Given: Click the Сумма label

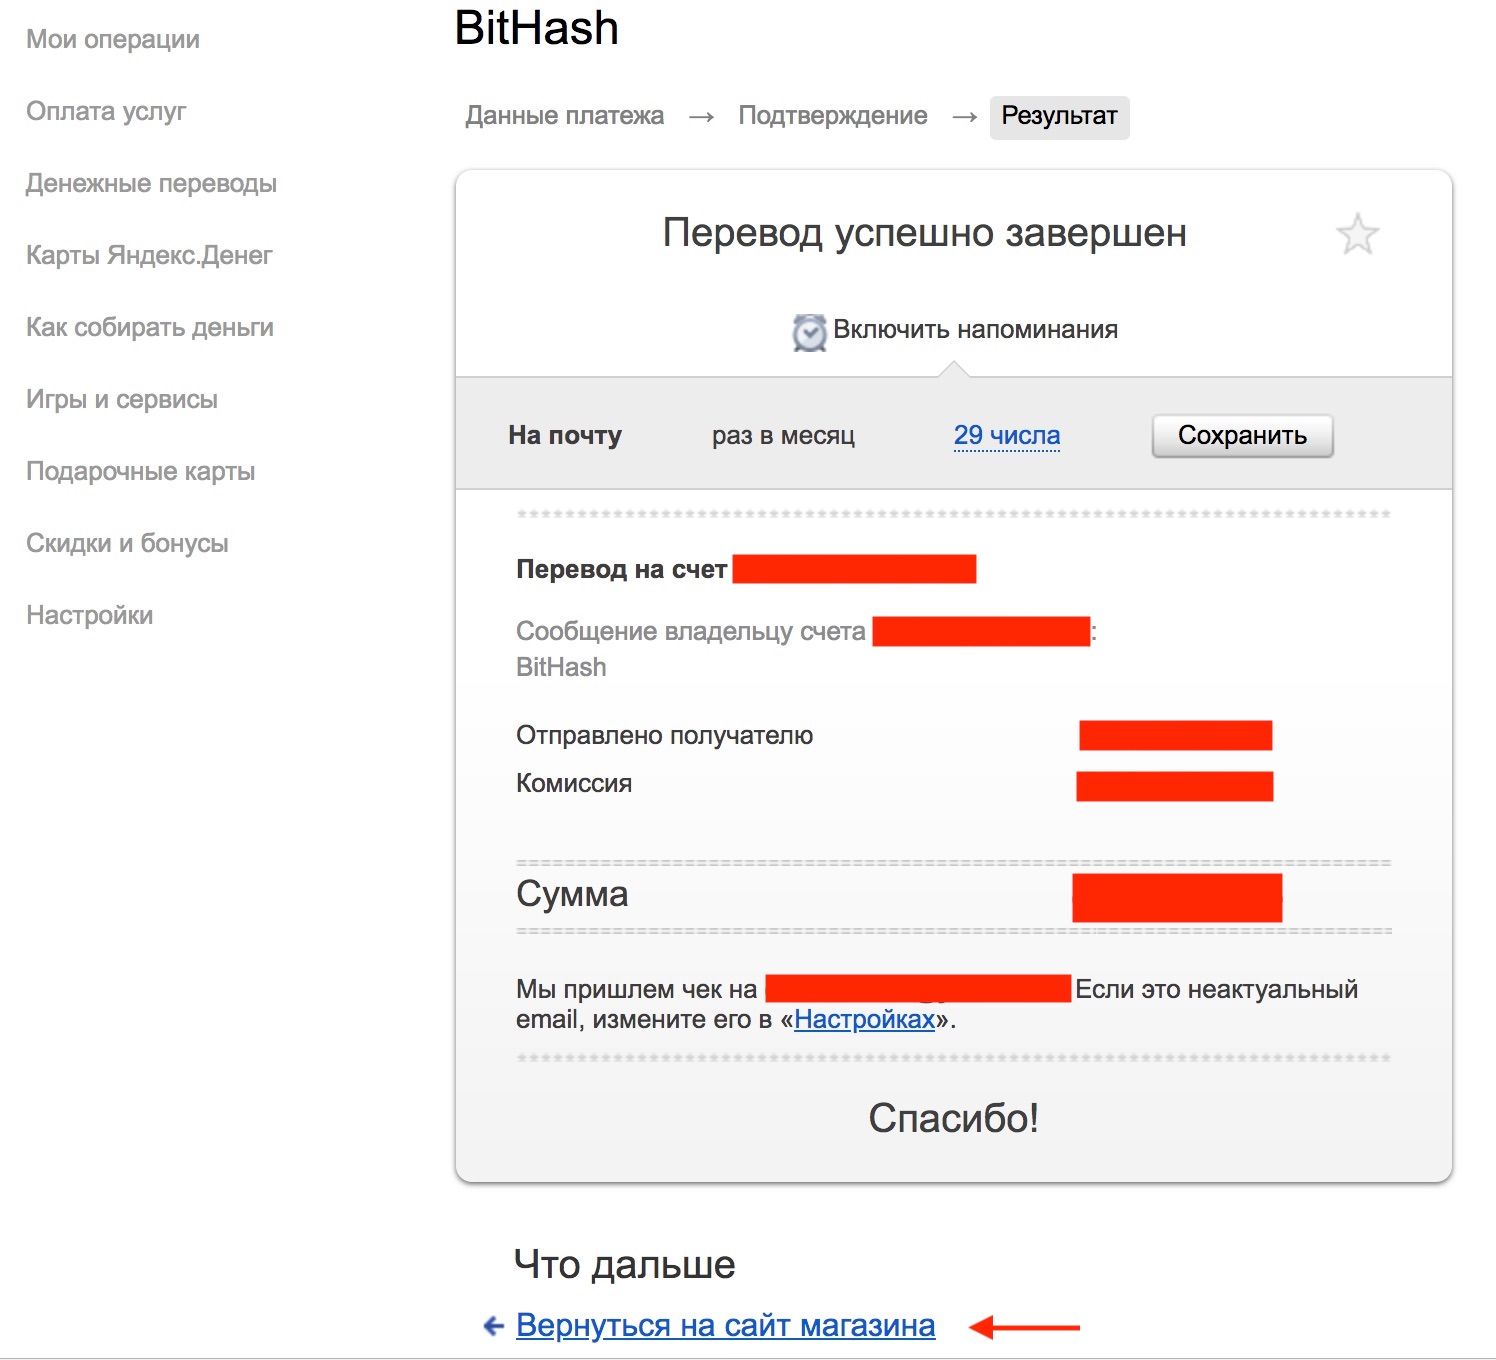Looking at the screenshot, I should (x=572, y=893).
